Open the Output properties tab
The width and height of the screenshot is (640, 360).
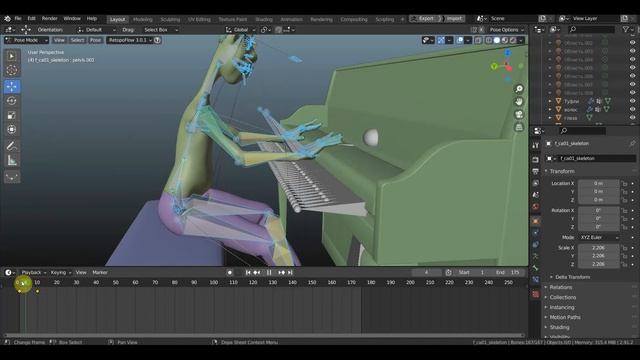(536, 172)
